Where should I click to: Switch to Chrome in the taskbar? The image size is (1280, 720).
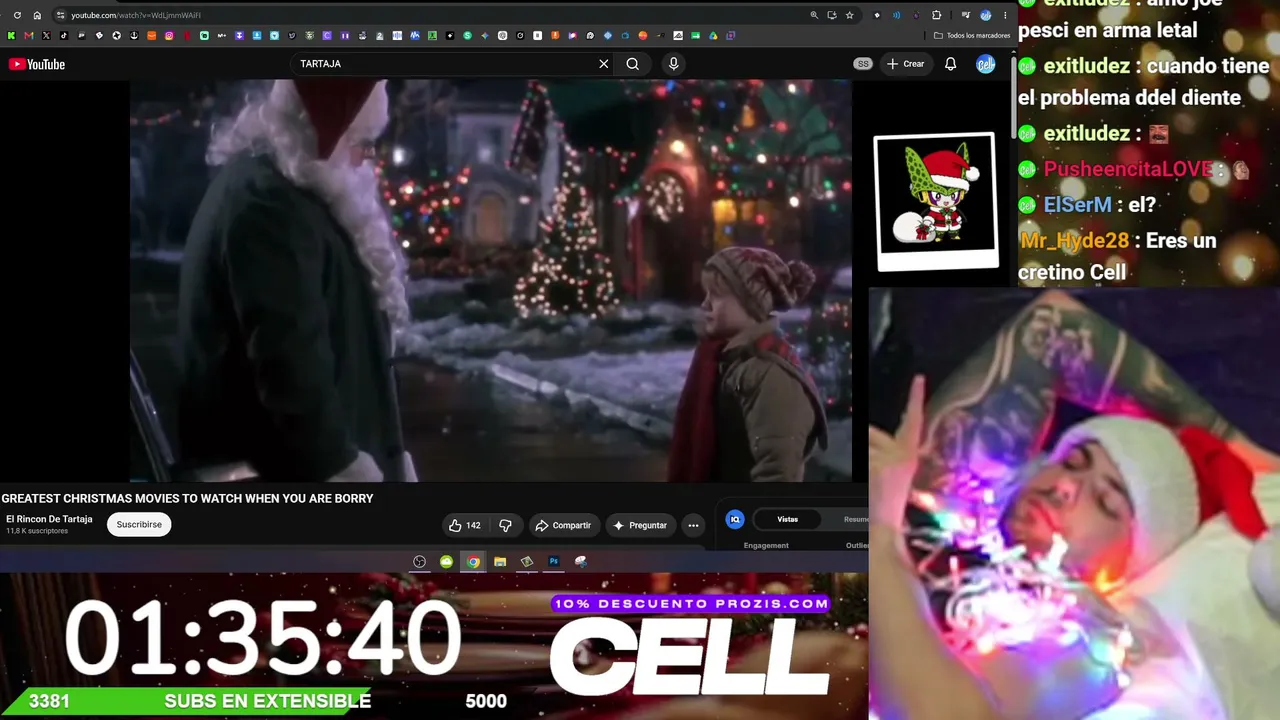point(473,562)
